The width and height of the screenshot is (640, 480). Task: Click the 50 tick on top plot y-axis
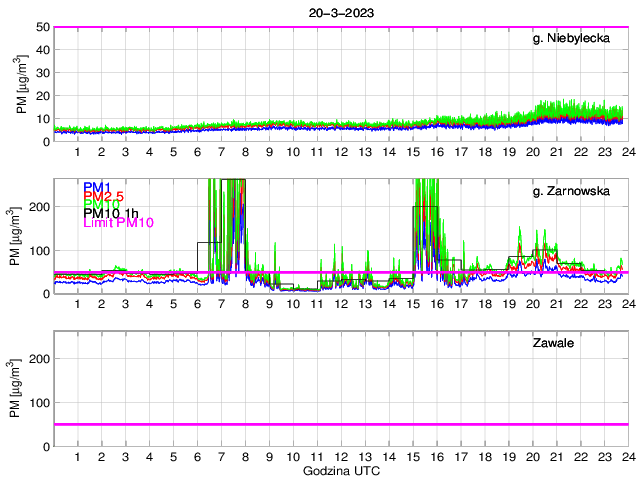tap(43, 27)
